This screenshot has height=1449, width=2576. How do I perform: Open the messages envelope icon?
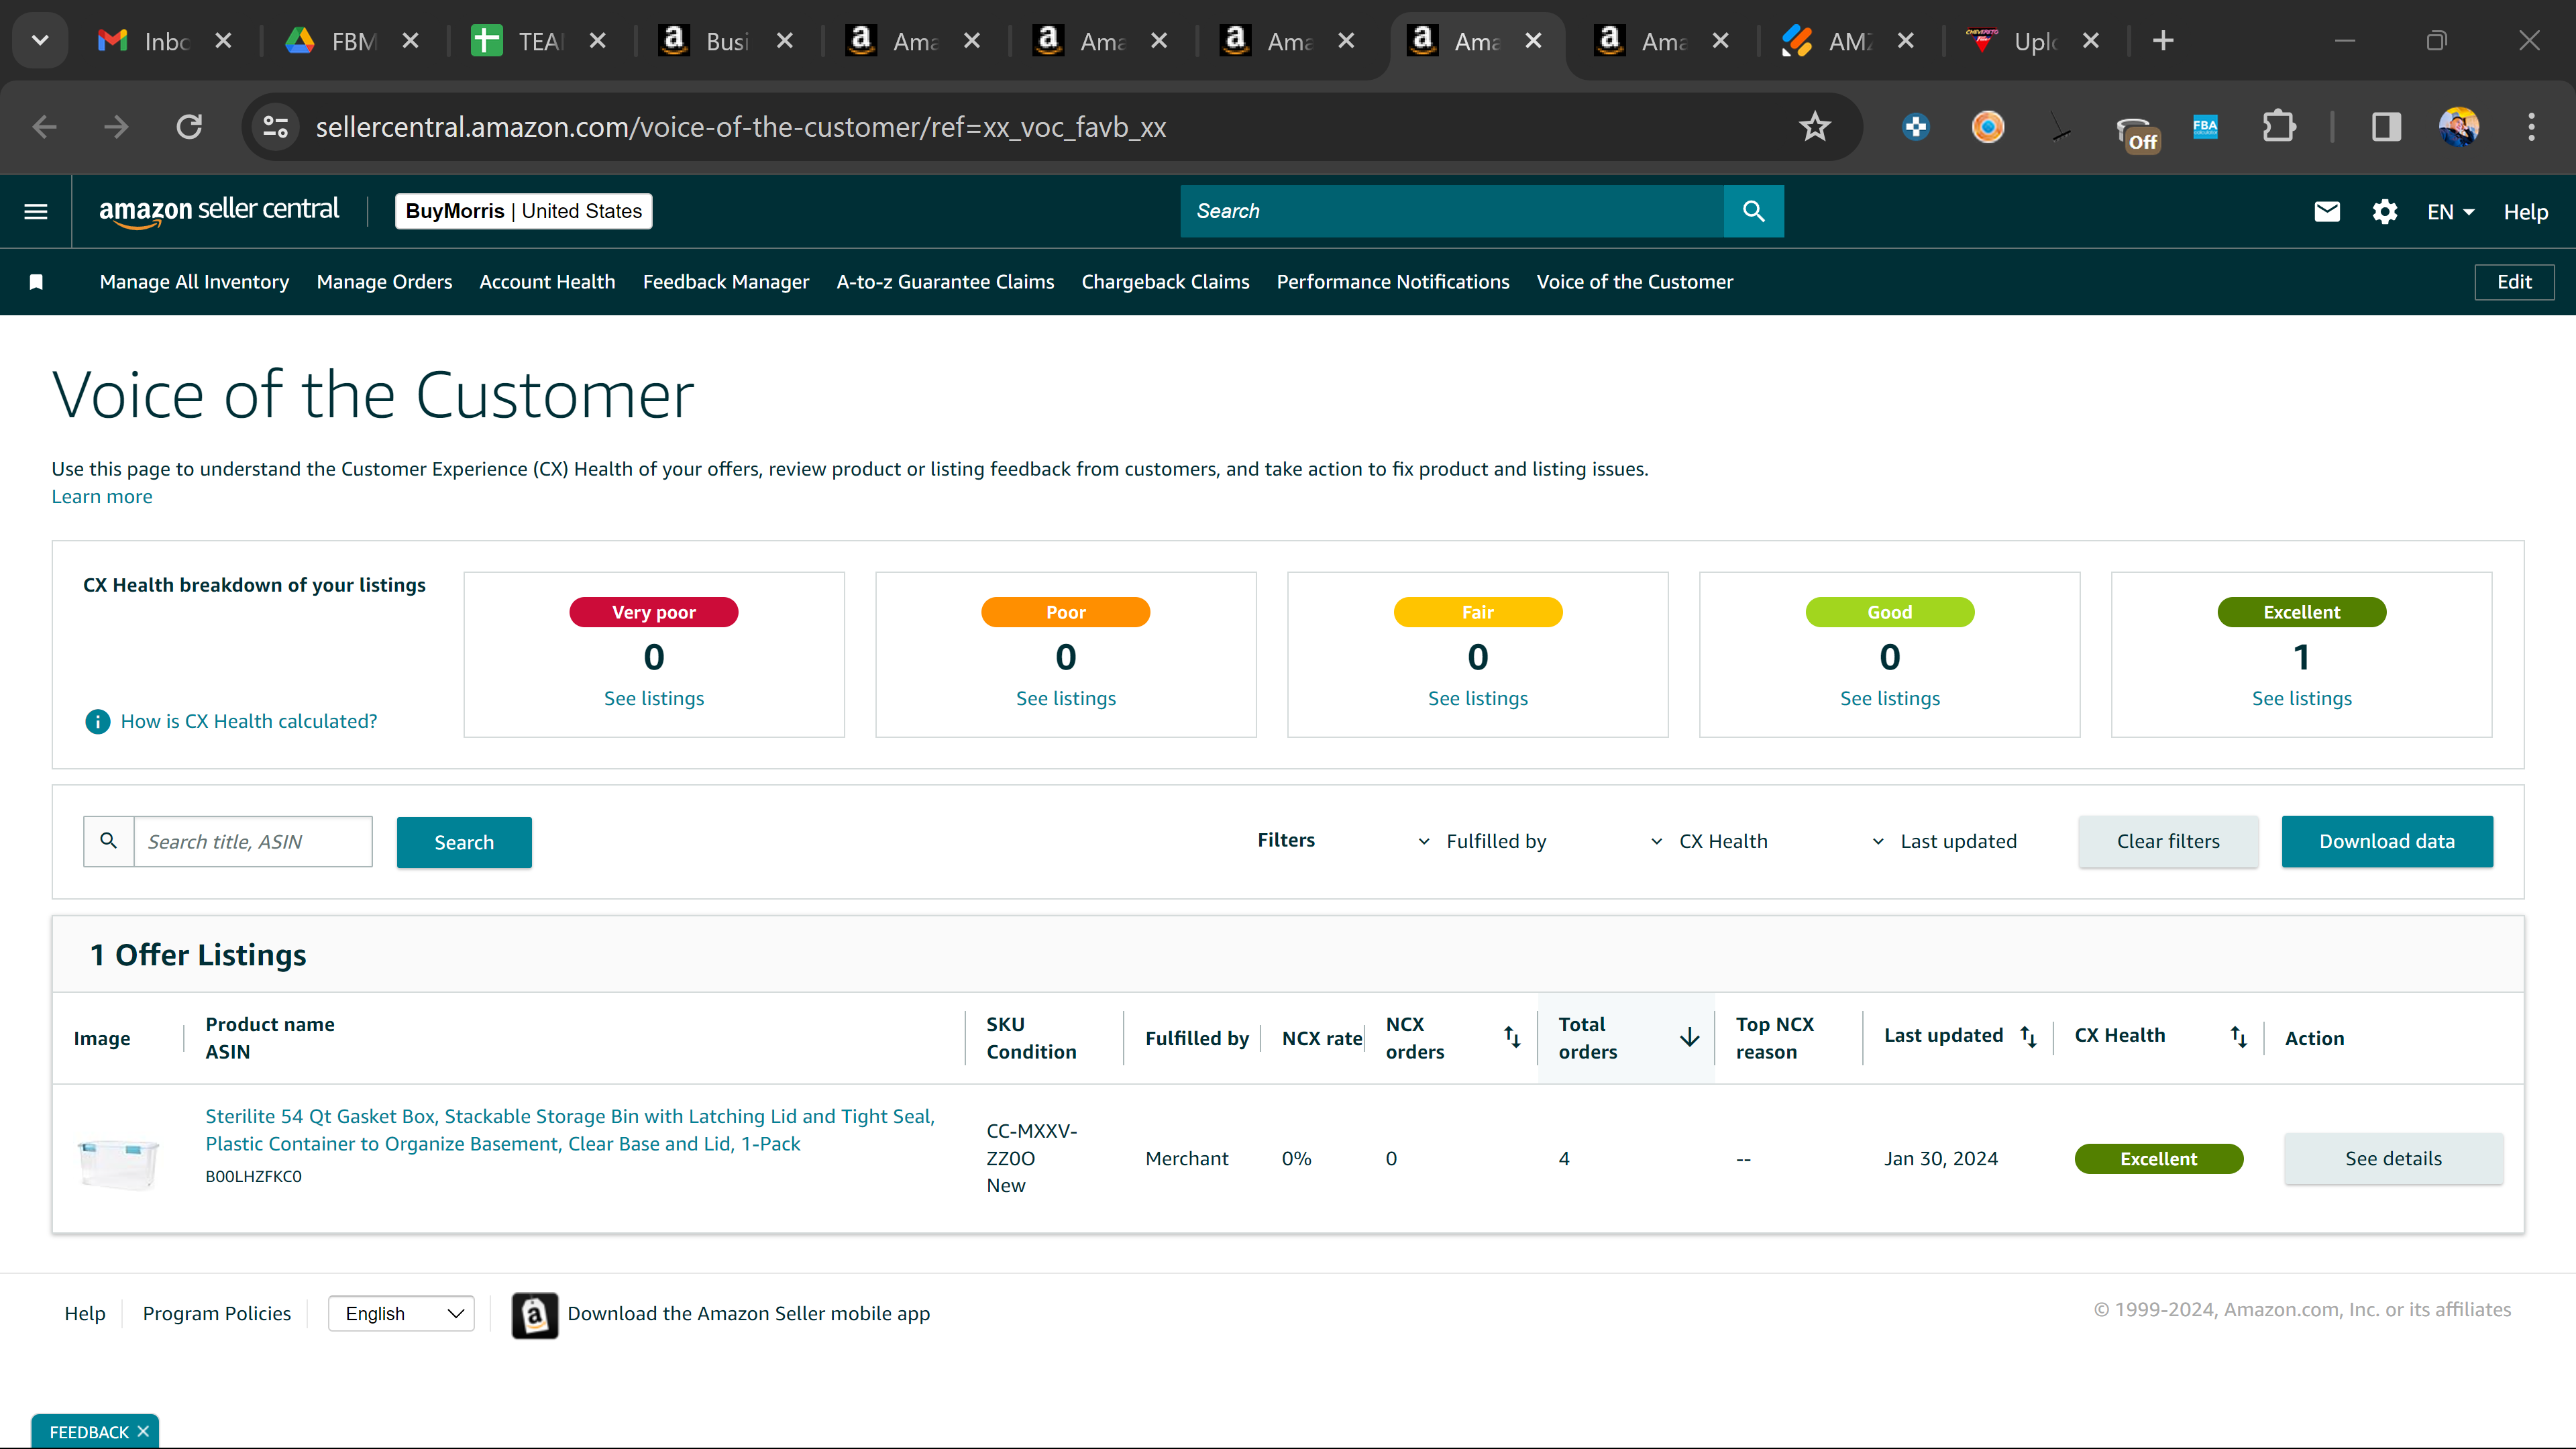(x=2327, y=211)
